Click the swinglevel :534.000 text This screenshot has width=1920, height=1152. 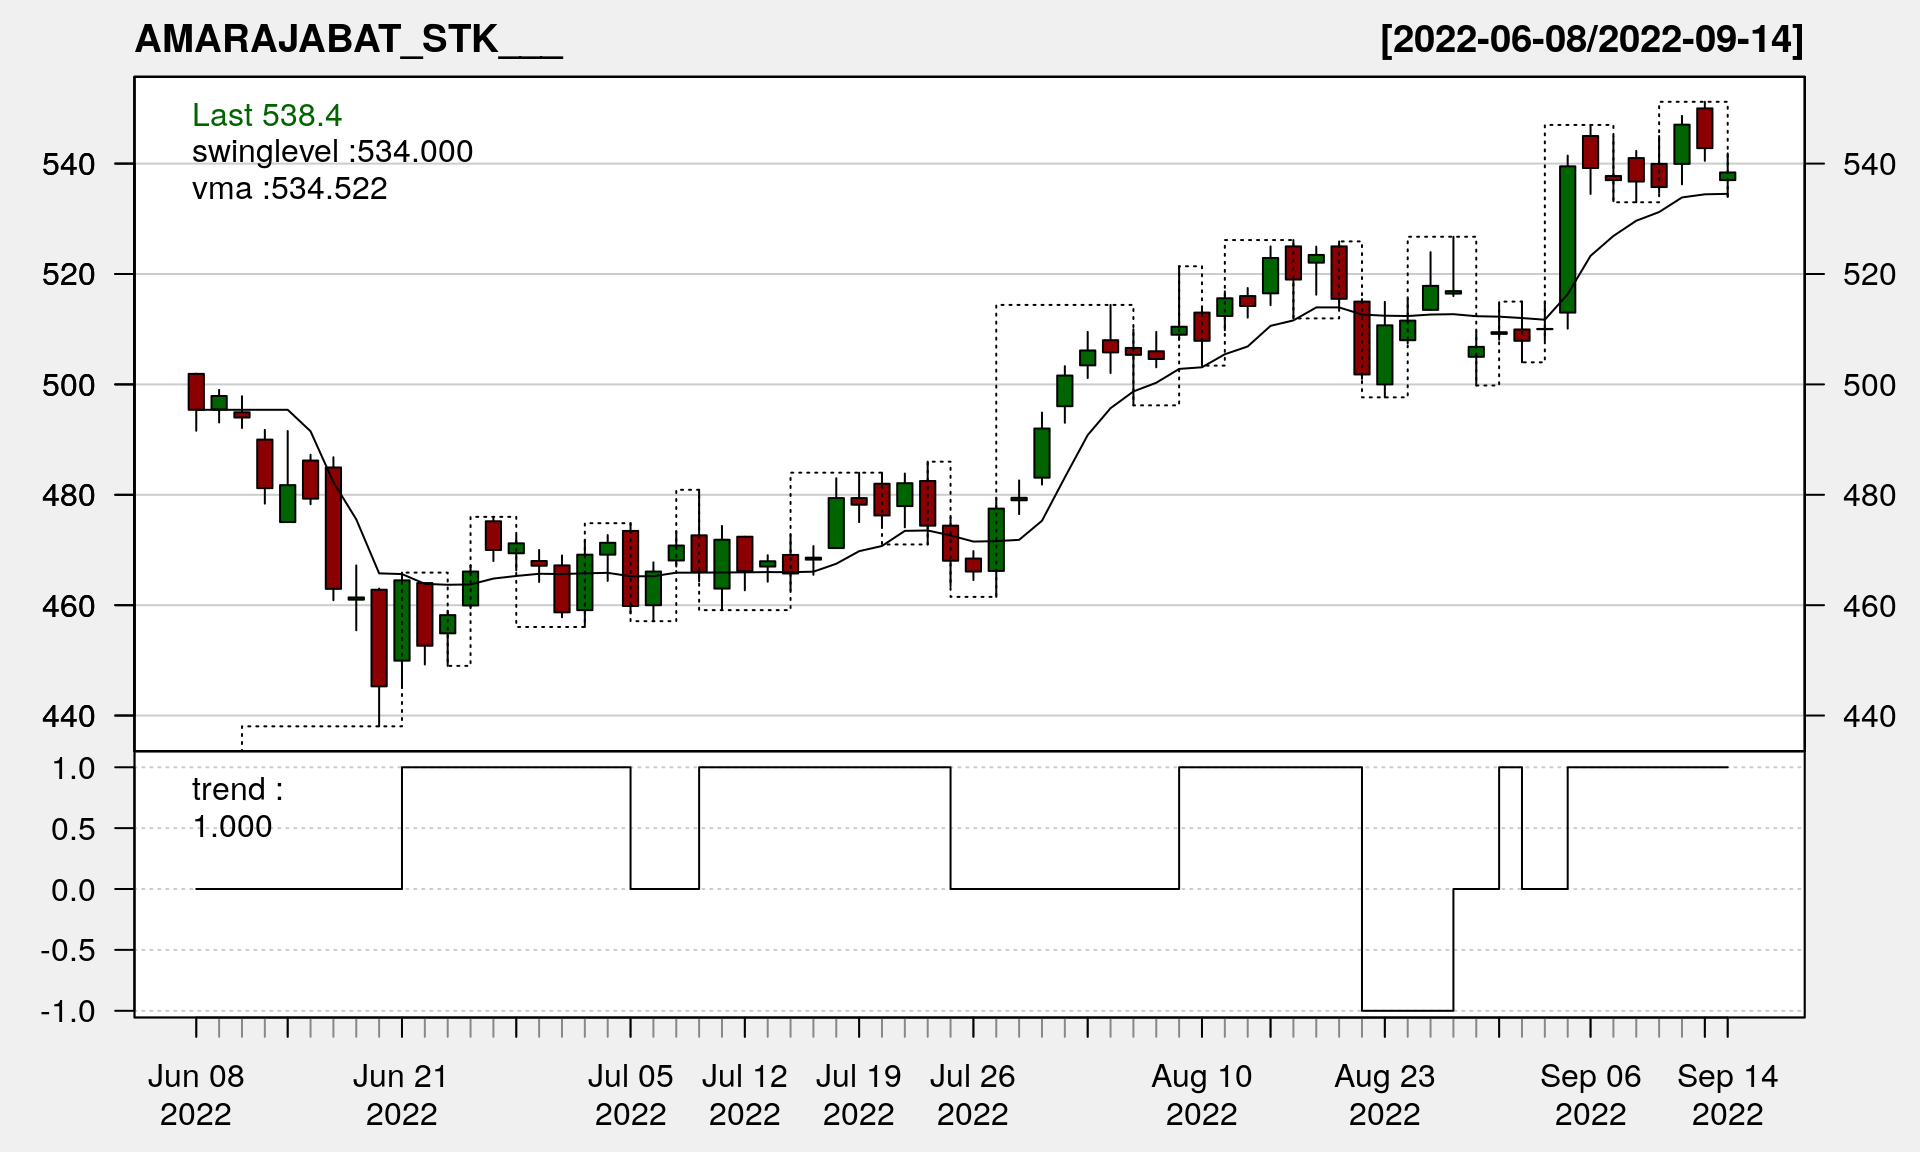pyautogui.click(x=332, y=152)
